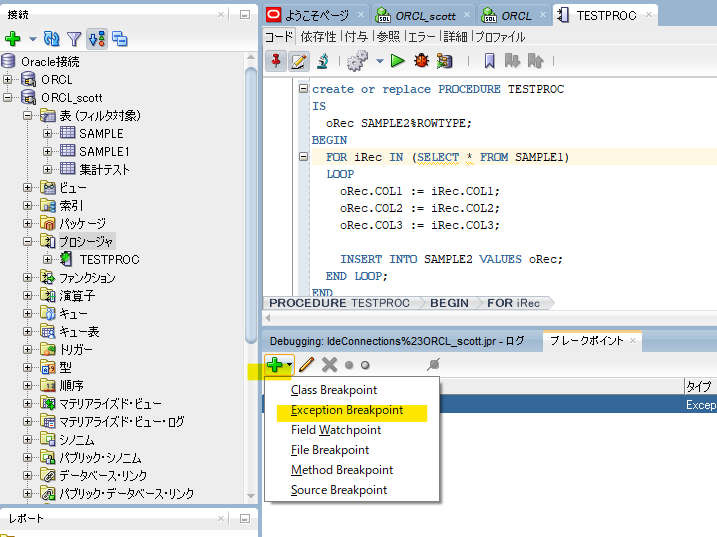Click the BEGIN breadcrumb below the editor
The width and height of the screenshot is (717, 537).
point(449,303)
